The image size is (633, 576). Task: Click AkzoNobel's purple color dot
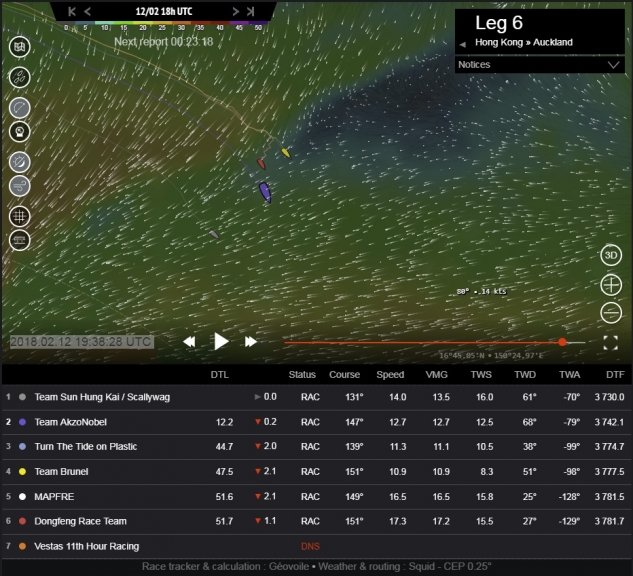click(23, 422)
